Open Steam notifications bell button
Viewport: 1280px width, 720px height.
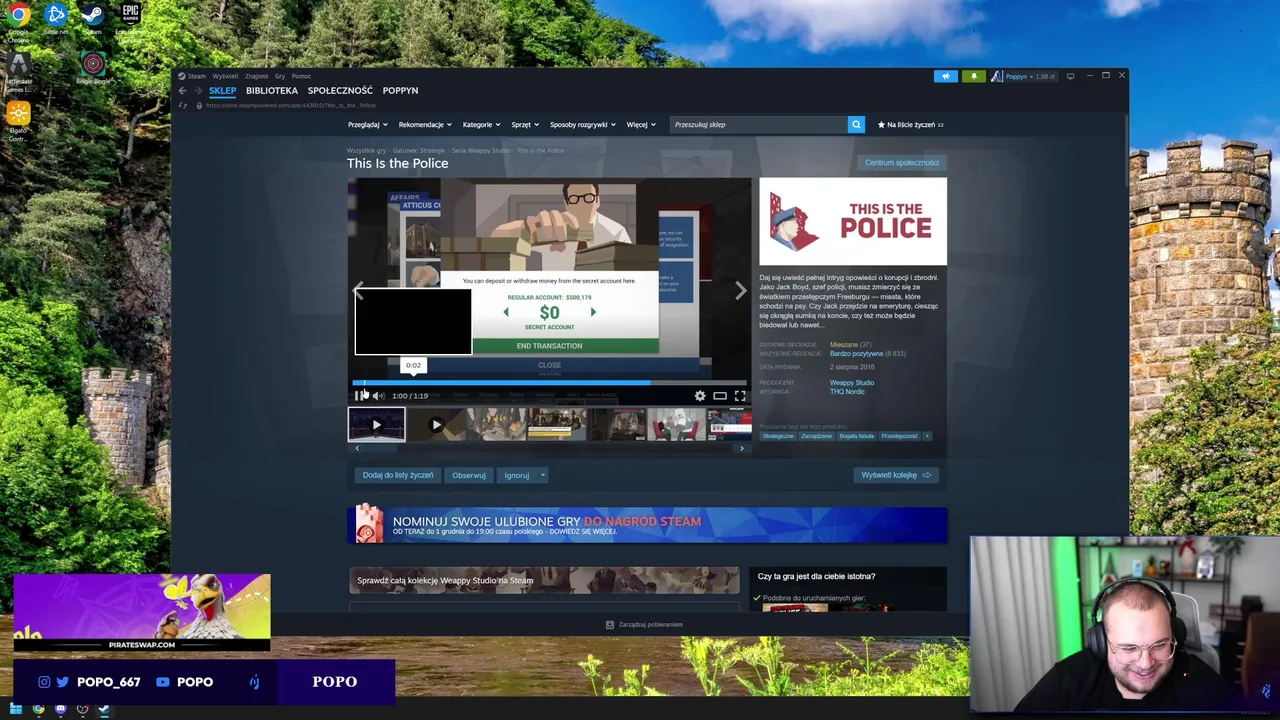(x=973, y=76)
